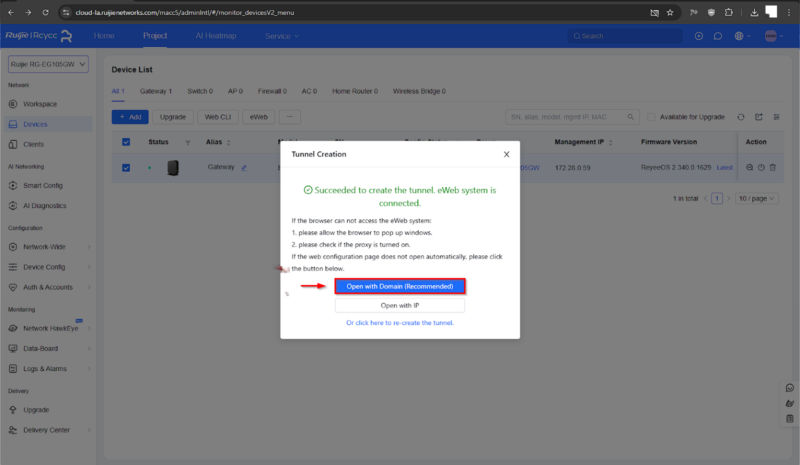Open Project in top navigation
The height and width of the screenshot is (465, 800).
(155, 36)
